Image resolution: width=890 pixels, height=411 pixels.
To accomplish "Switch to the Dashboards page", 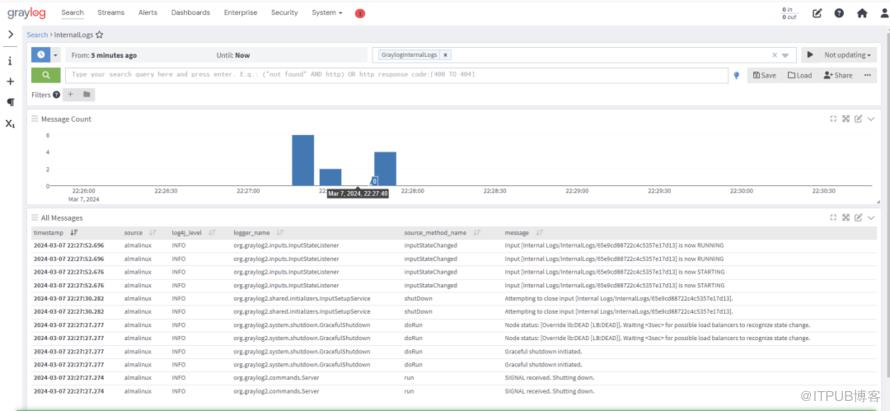I will (x=190, y=13).
